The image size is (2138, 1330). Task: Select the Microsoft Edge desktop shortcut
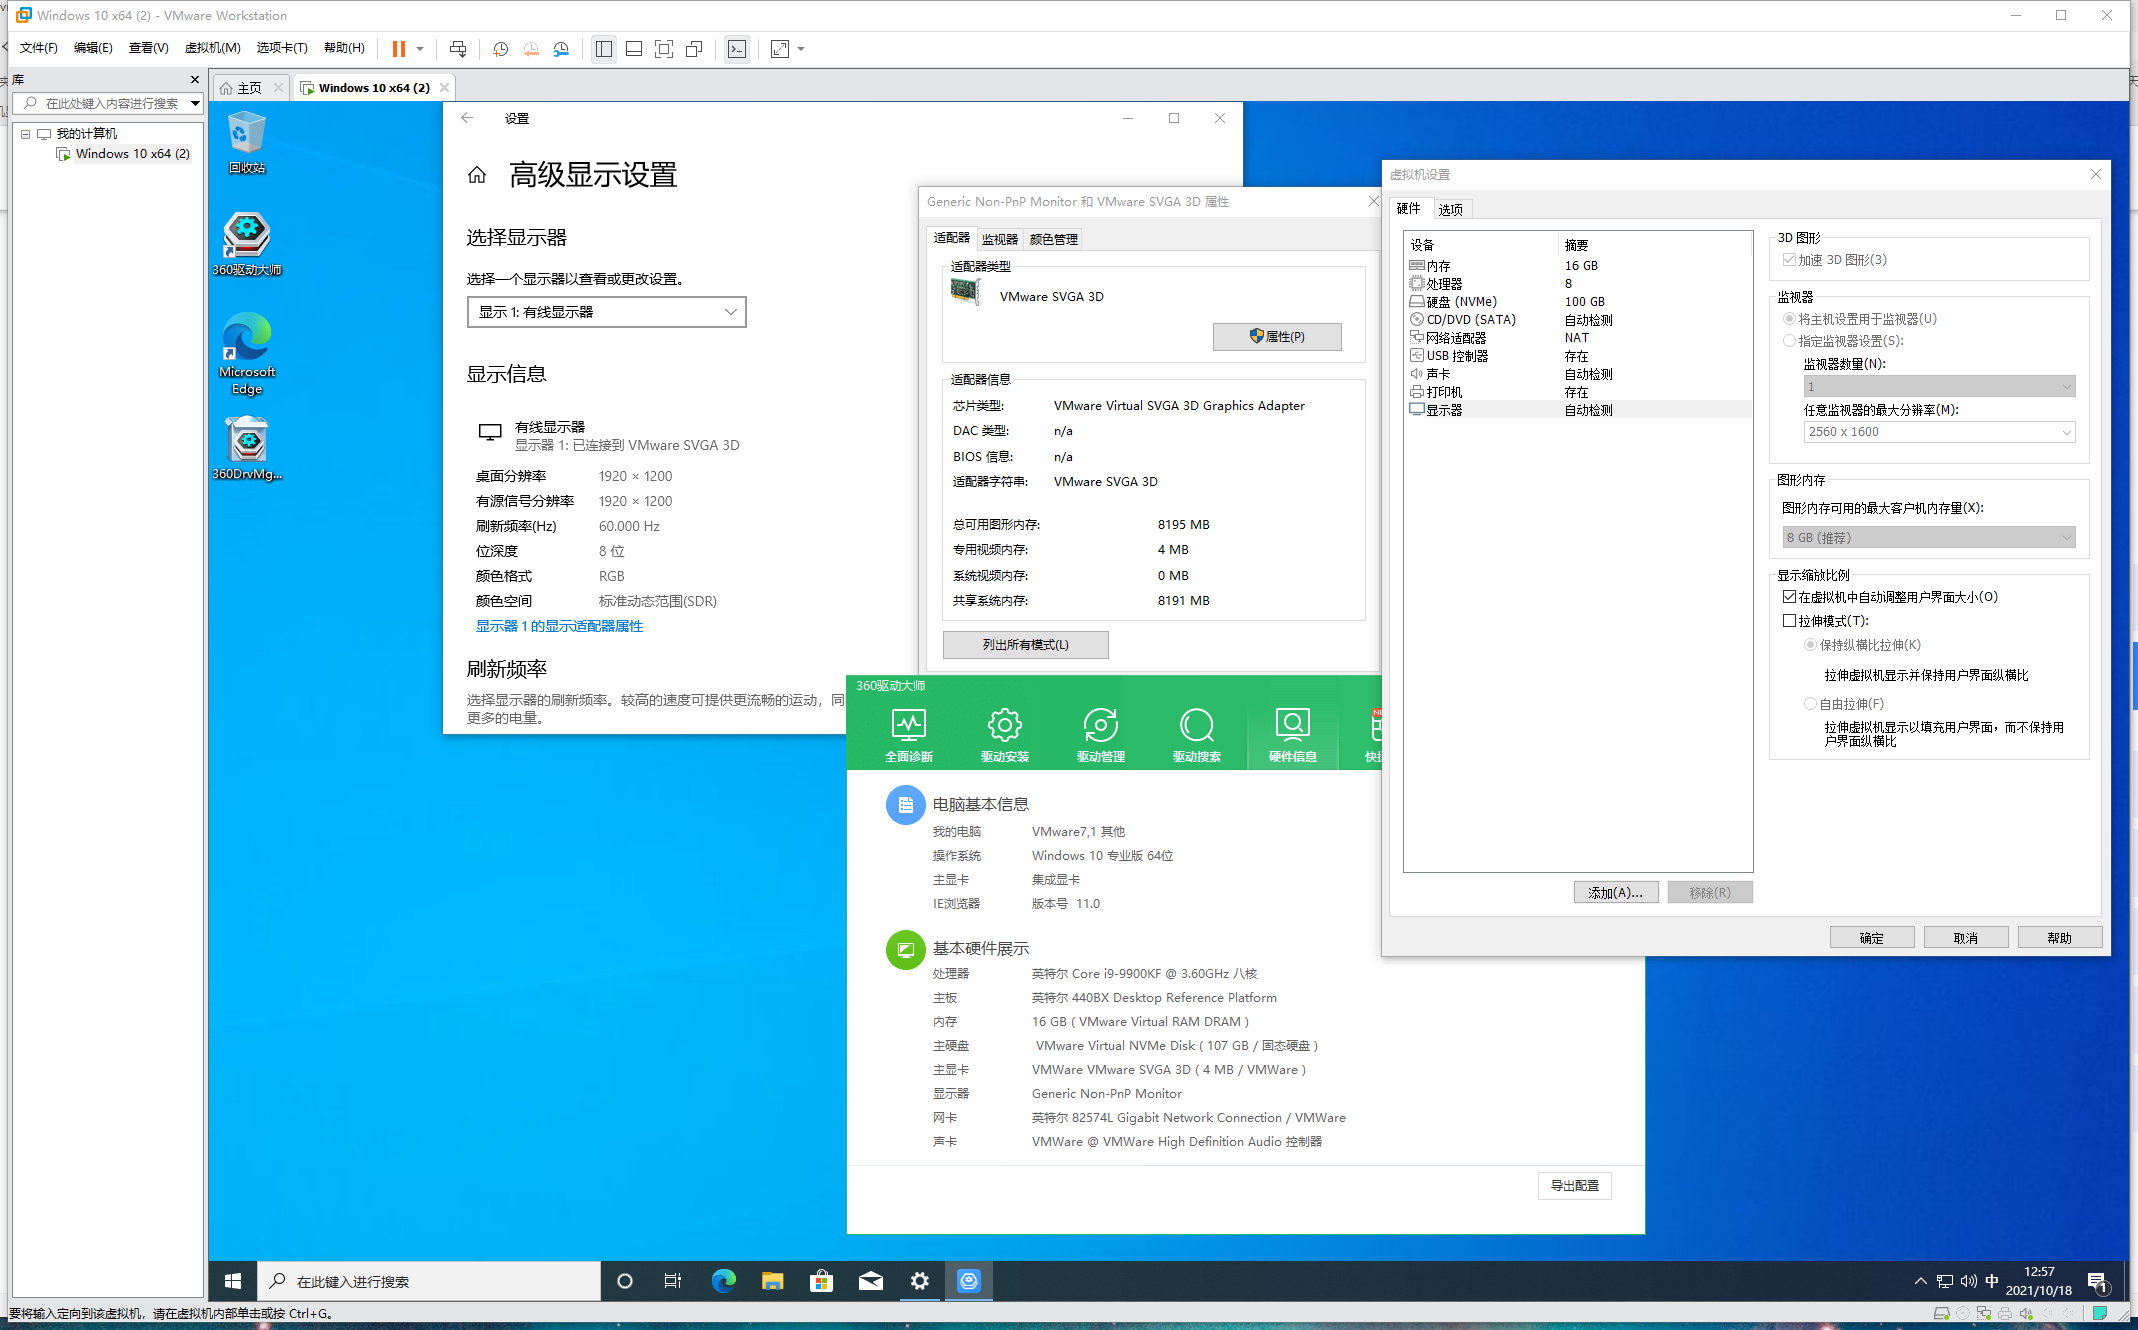pos(247,353)
